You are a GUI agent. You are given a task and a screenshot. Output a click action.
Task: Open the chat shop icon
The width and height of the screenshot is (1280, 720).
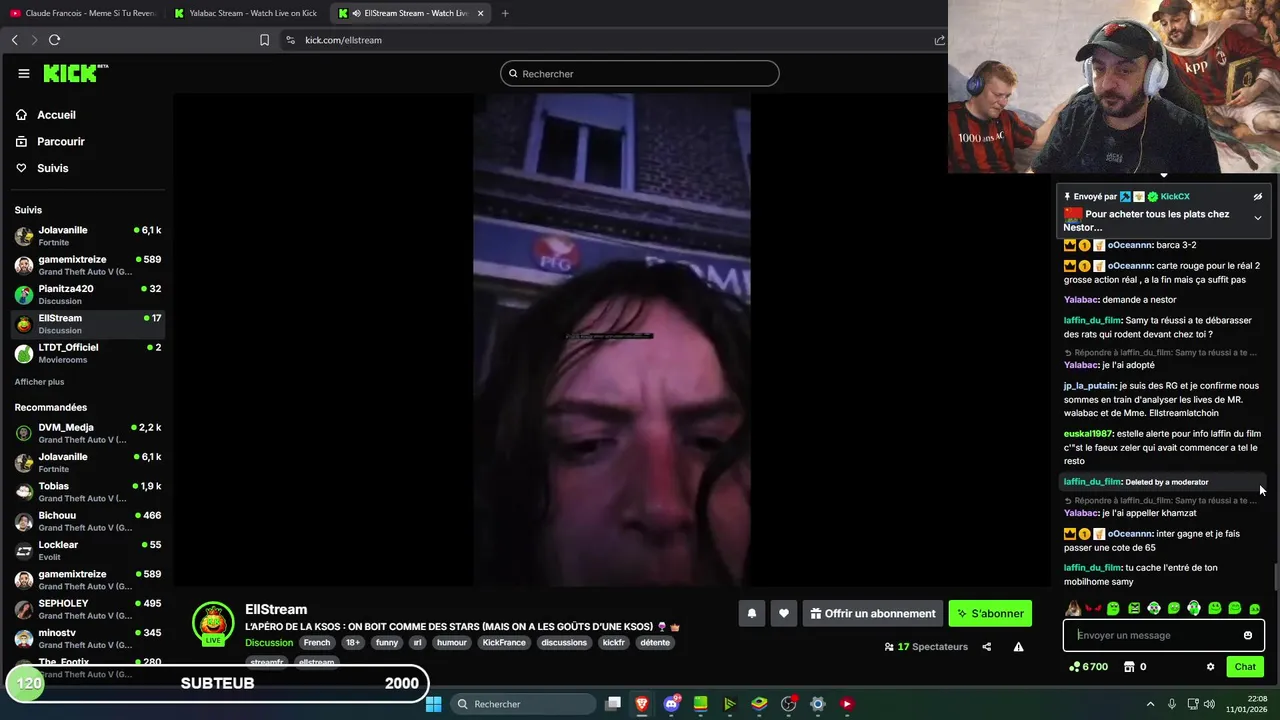click(1129, 667)
